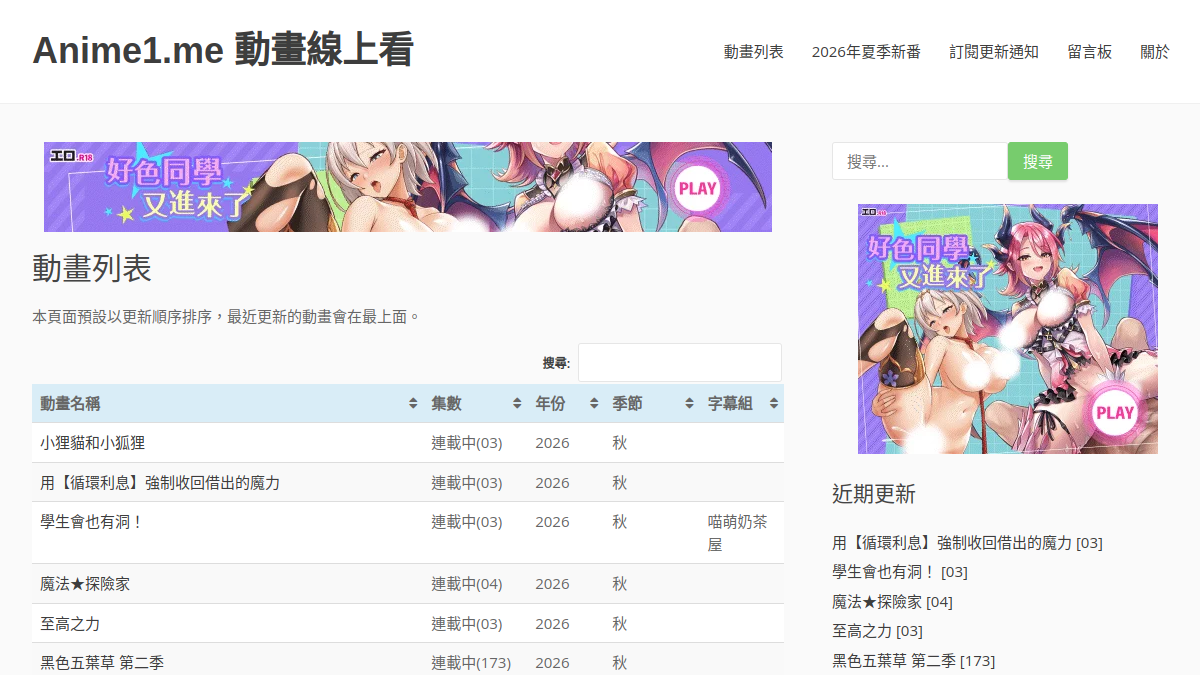Open 小狸貓和小狐狸 in the anime table
This screenshot has width=1200, height=675.
tap(93, 443)
